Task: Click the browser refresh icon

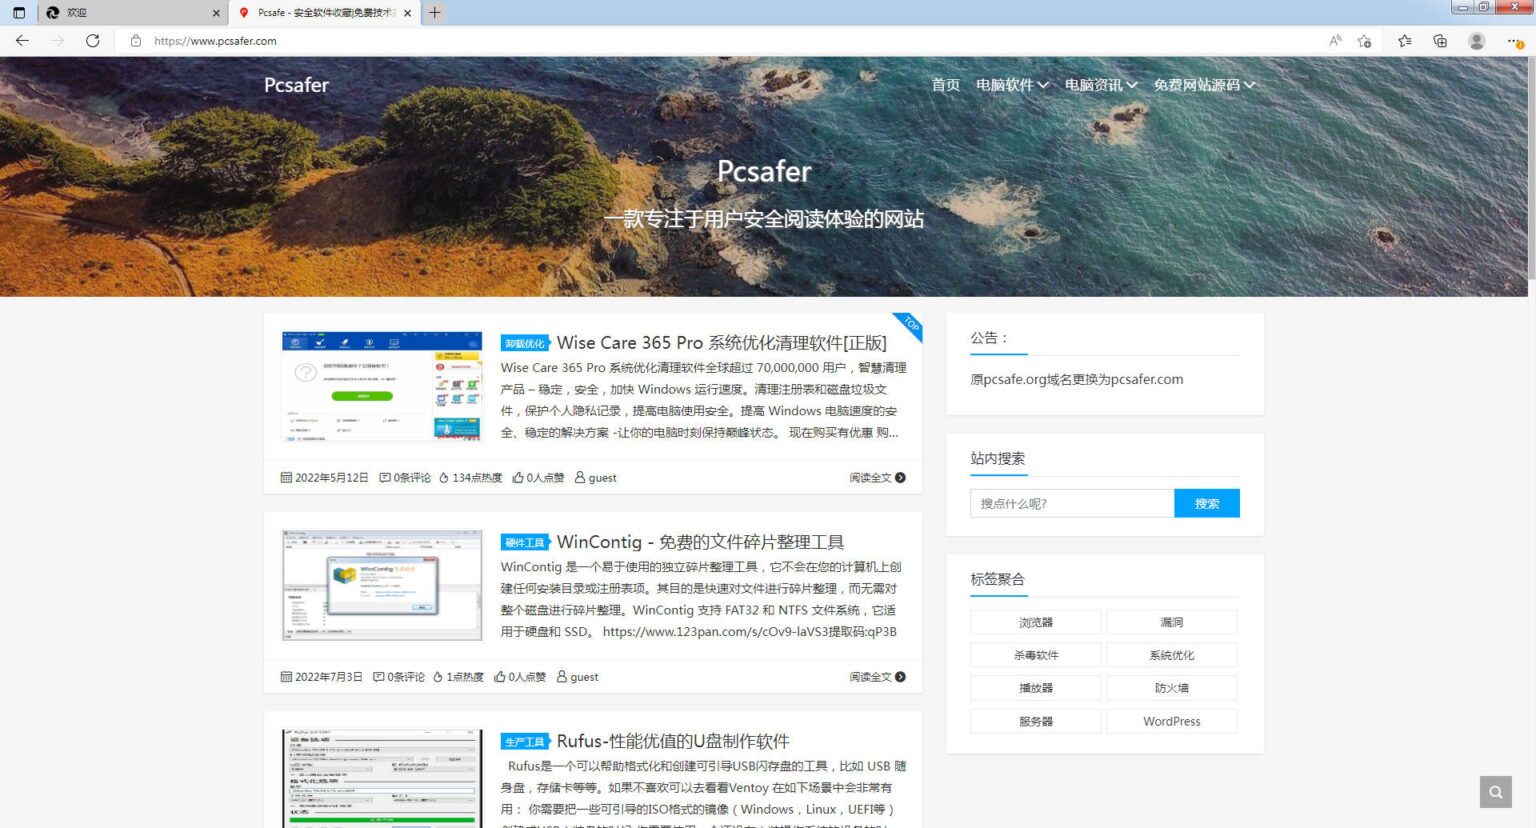Action: 92,41
